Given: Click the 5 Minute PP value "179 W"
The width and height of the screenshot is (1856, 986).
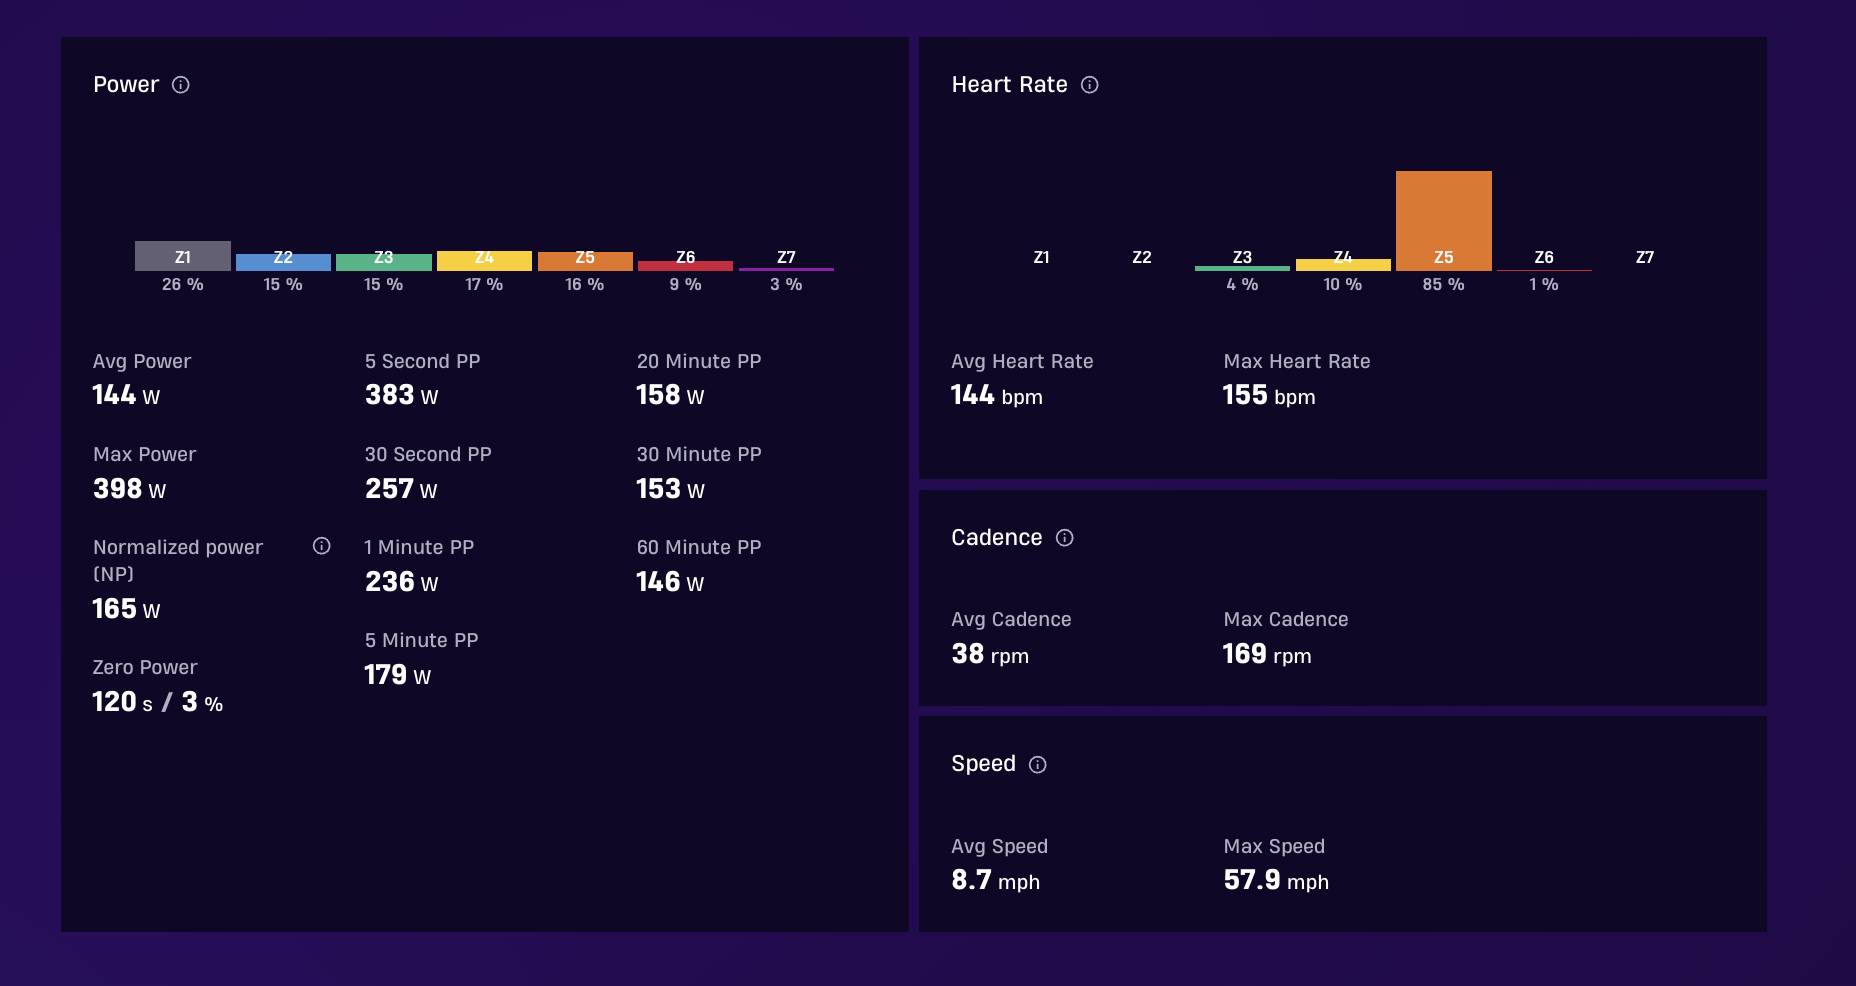Looking at the screenshot, I should coord(398,675).
